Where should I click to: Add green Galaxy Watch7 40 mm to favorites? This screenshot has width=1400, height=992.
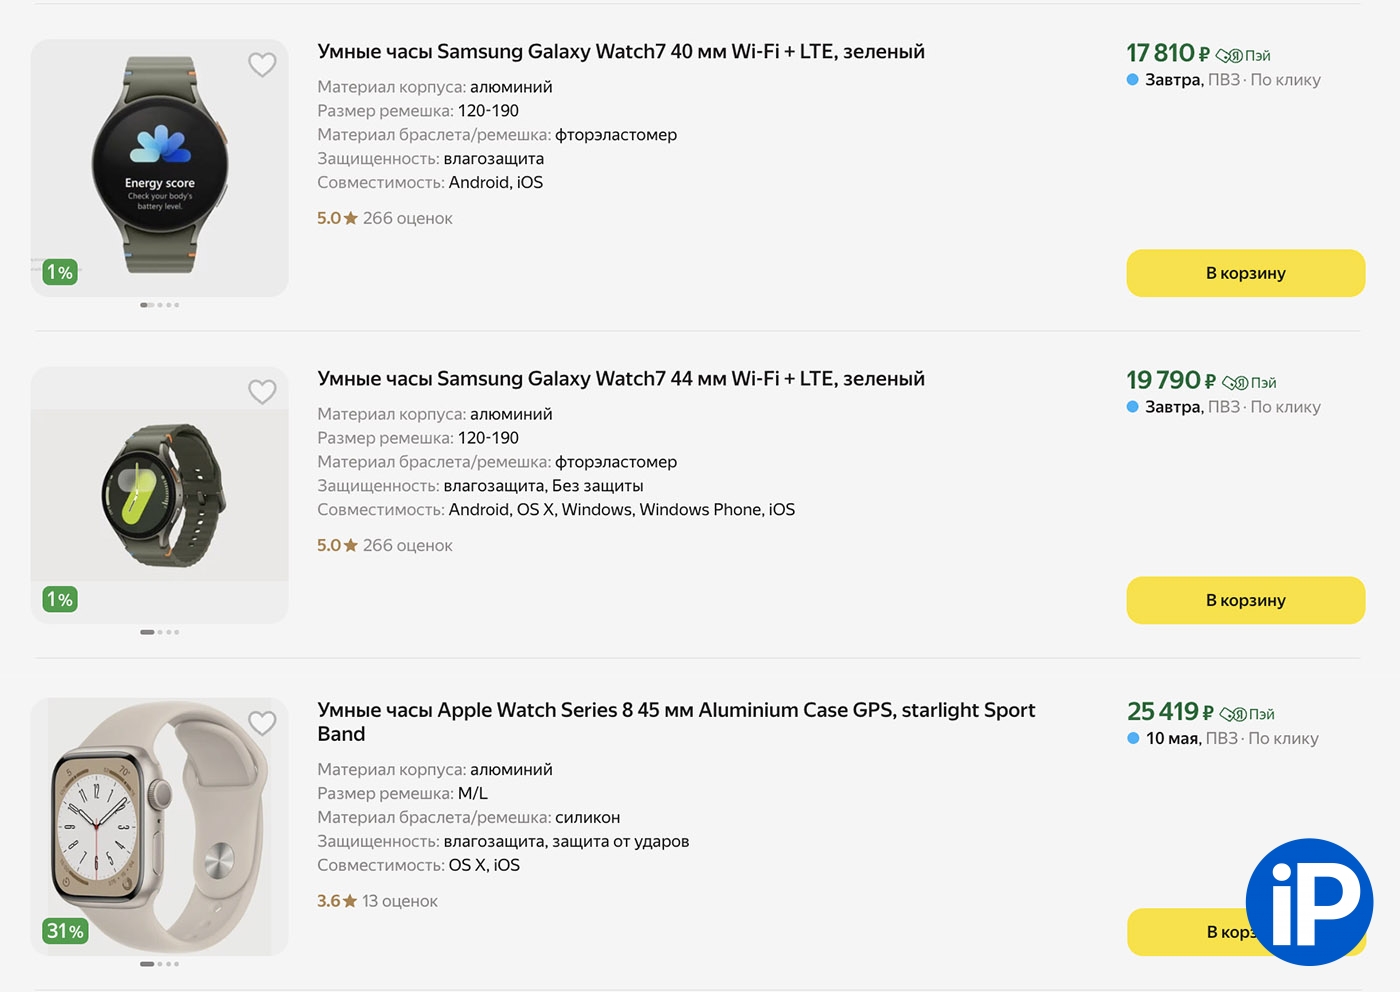coord(262,65)
